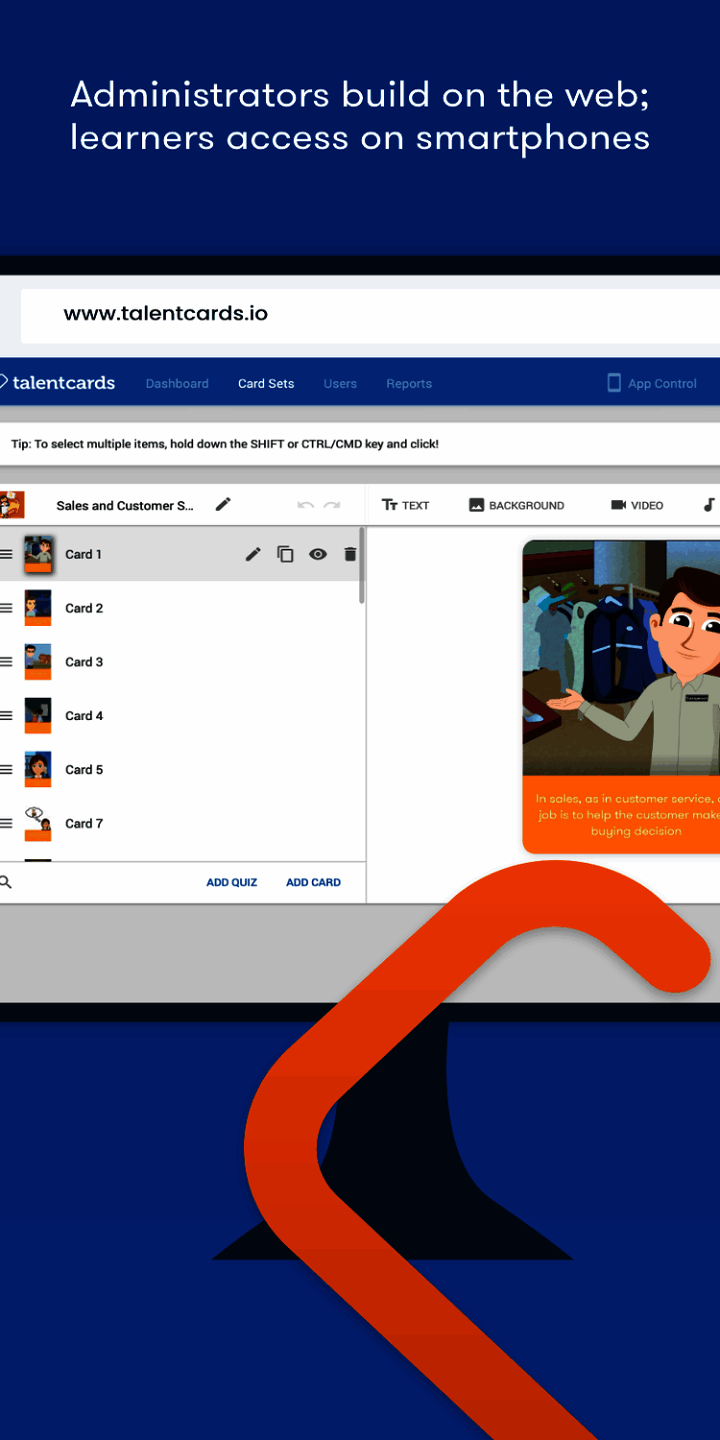Open the Users tab

340,384
